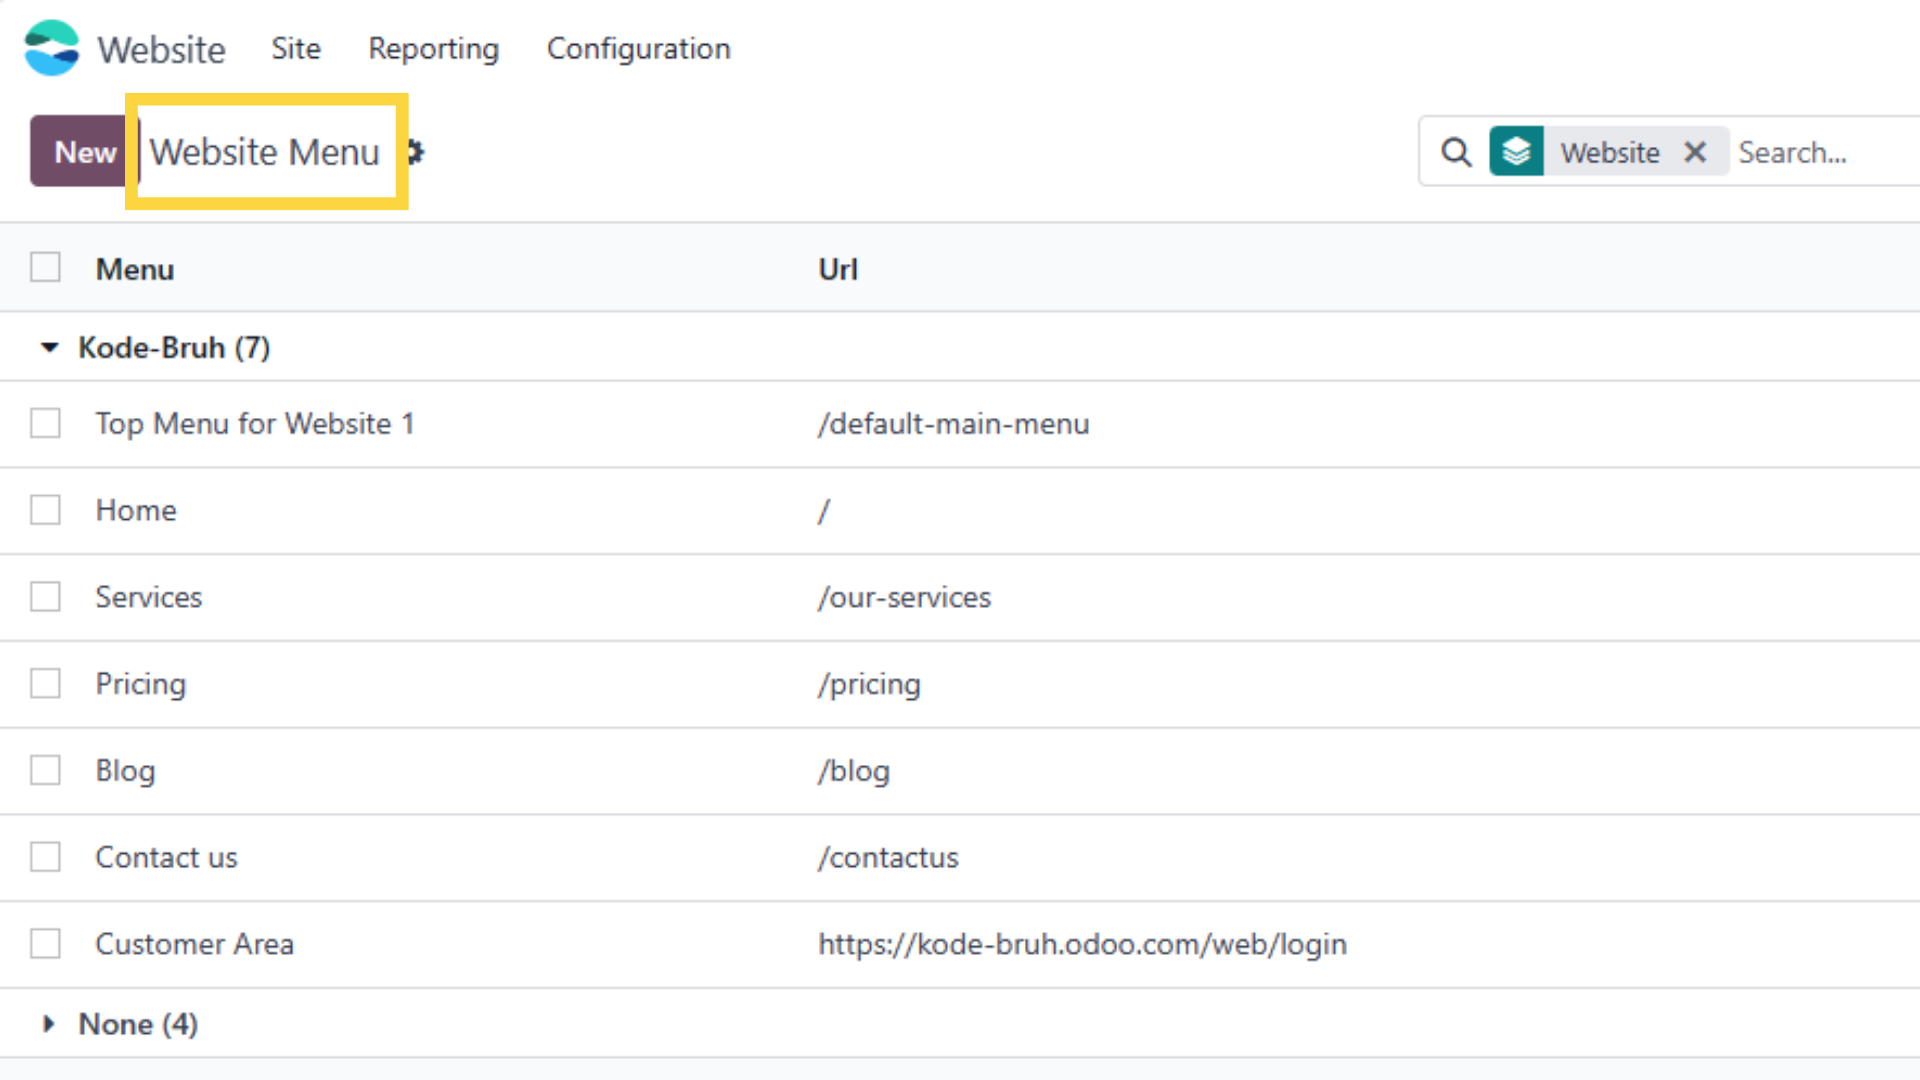Click the Website app name in the navbar
This screenshot has height=1080, width=1920.
coord(161,49)
